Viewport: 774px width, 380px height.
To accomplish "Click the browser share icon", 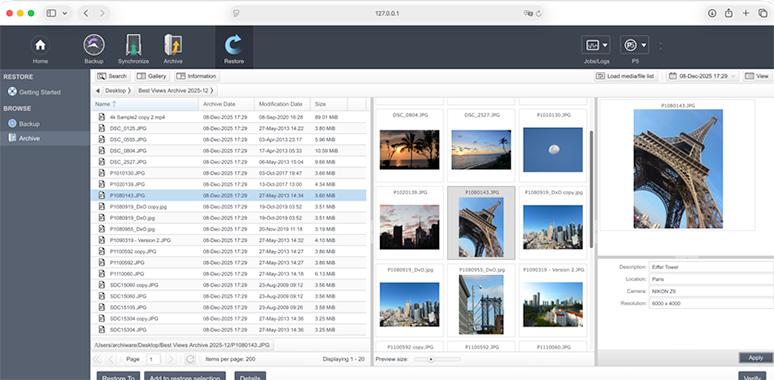I will [729, 13].
